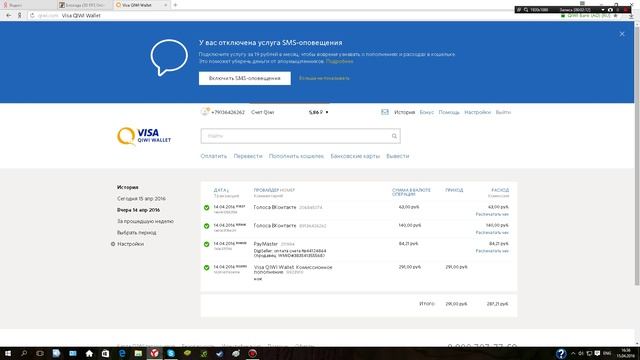Open Подробнее link in the banner
Viewport: 640px width, 360px height.
[340, 61]
